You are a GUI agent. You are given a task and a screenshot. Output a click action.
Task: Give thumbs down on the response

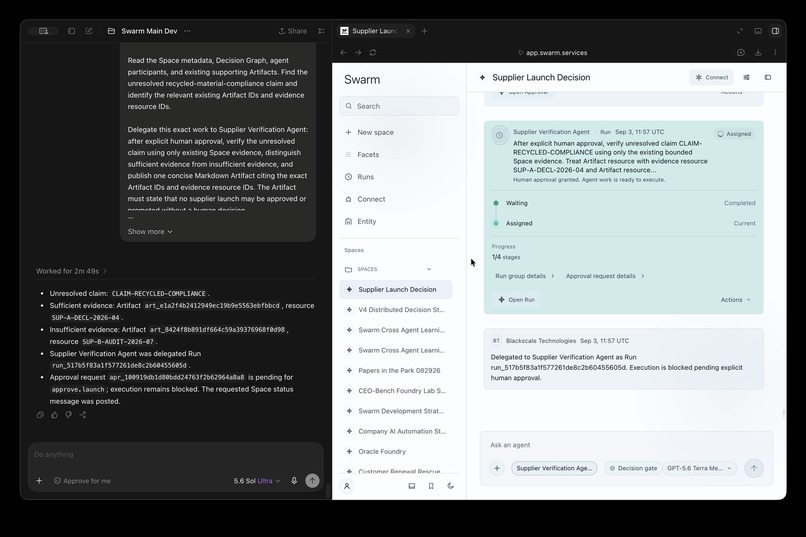coord(68,415)
